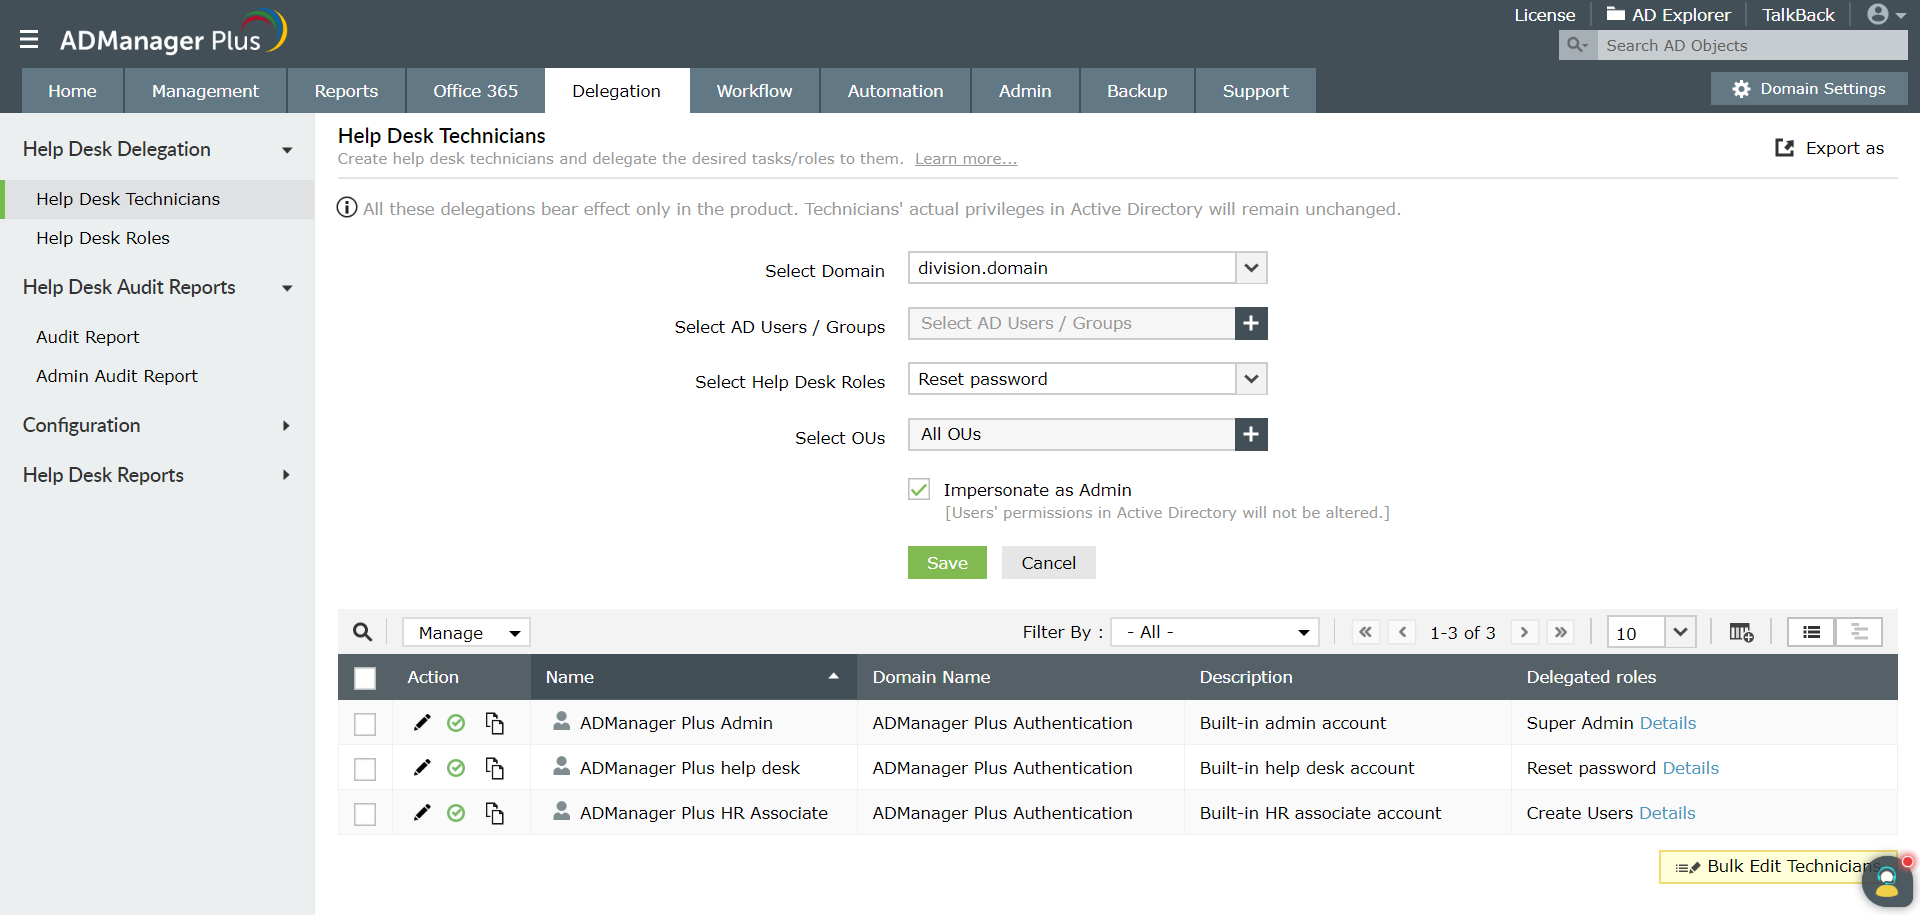Open the License link
The image size is (1920, 915).
pos(1544,15)
